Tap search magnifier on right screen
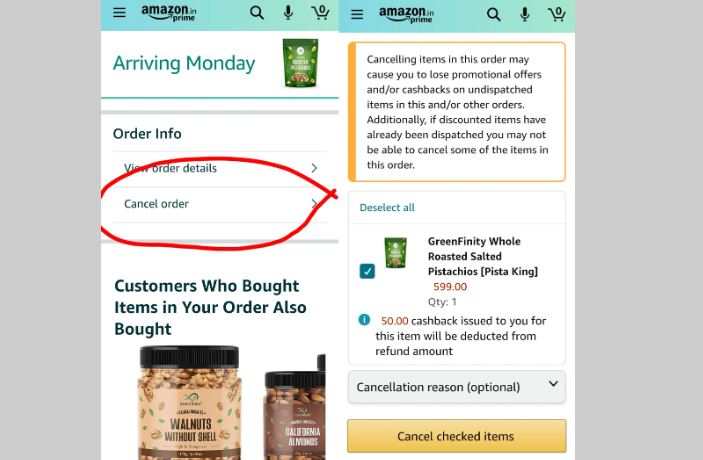 494,14
